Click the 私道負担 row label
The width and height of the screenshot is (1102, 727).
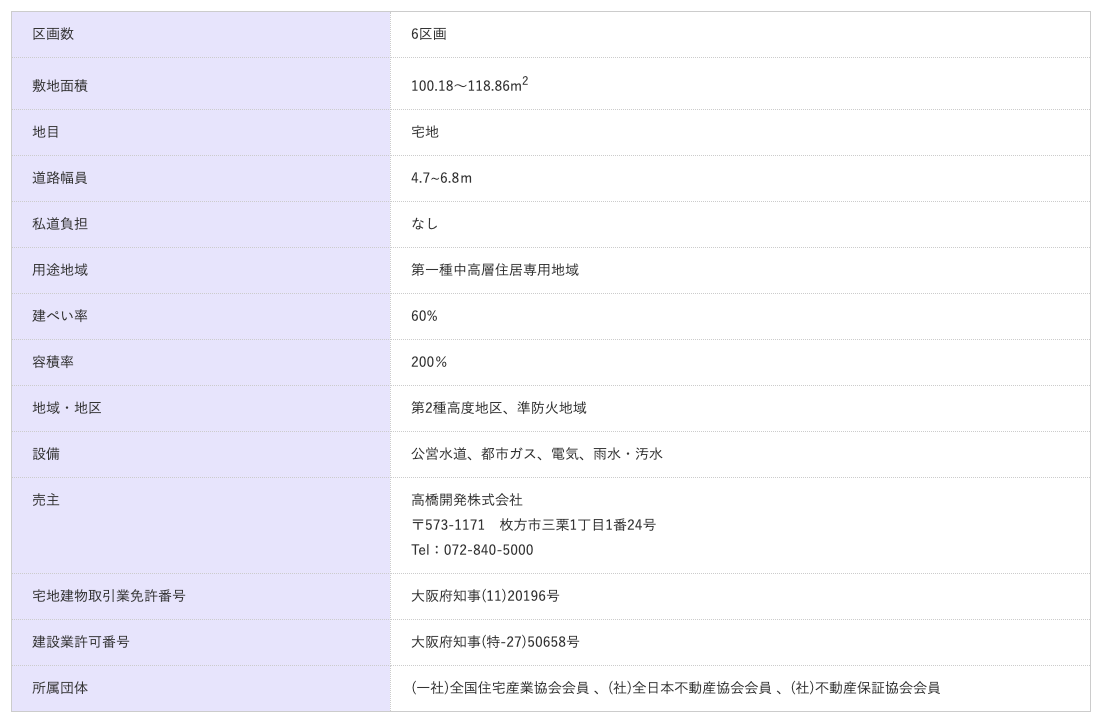click(60, 224)
